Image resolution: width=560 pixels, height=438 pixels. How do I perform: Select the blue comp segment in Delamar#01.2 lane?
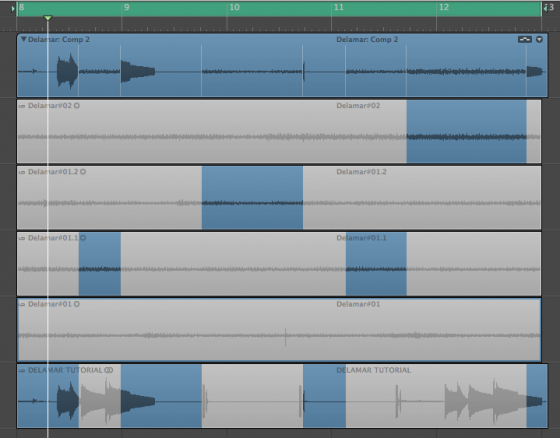click(252, 198)
